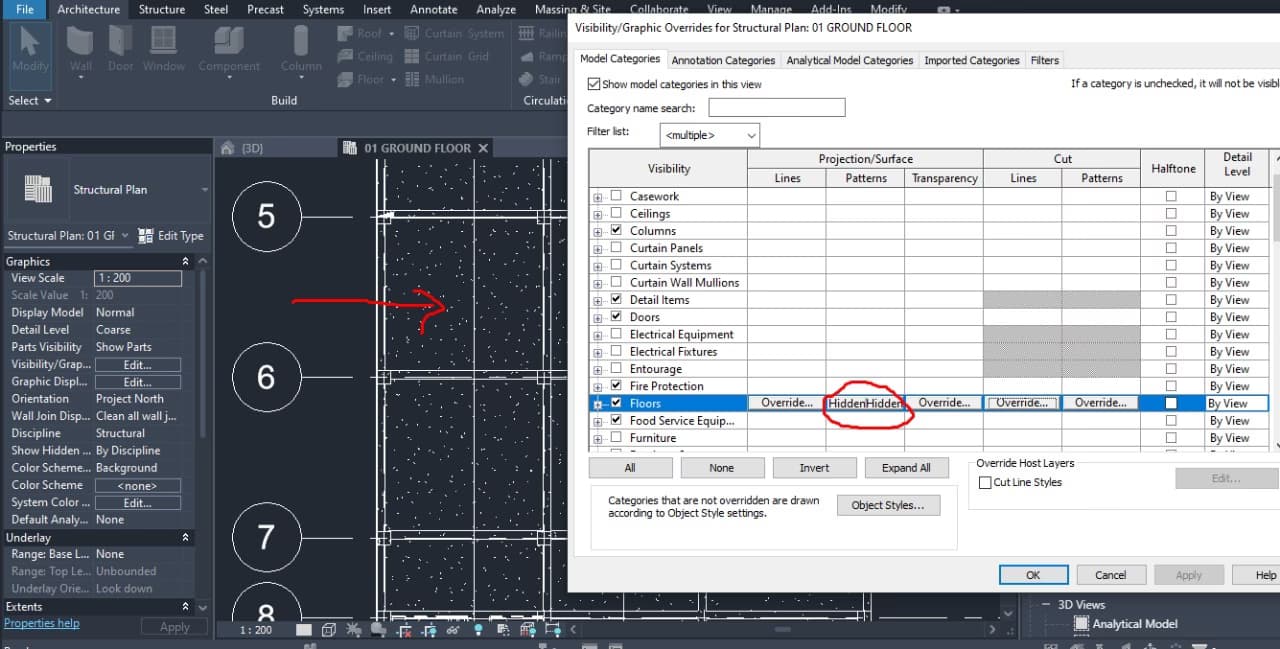Switch to the Annotation Categories tab
1280x649 pixels.
[723, 60]
